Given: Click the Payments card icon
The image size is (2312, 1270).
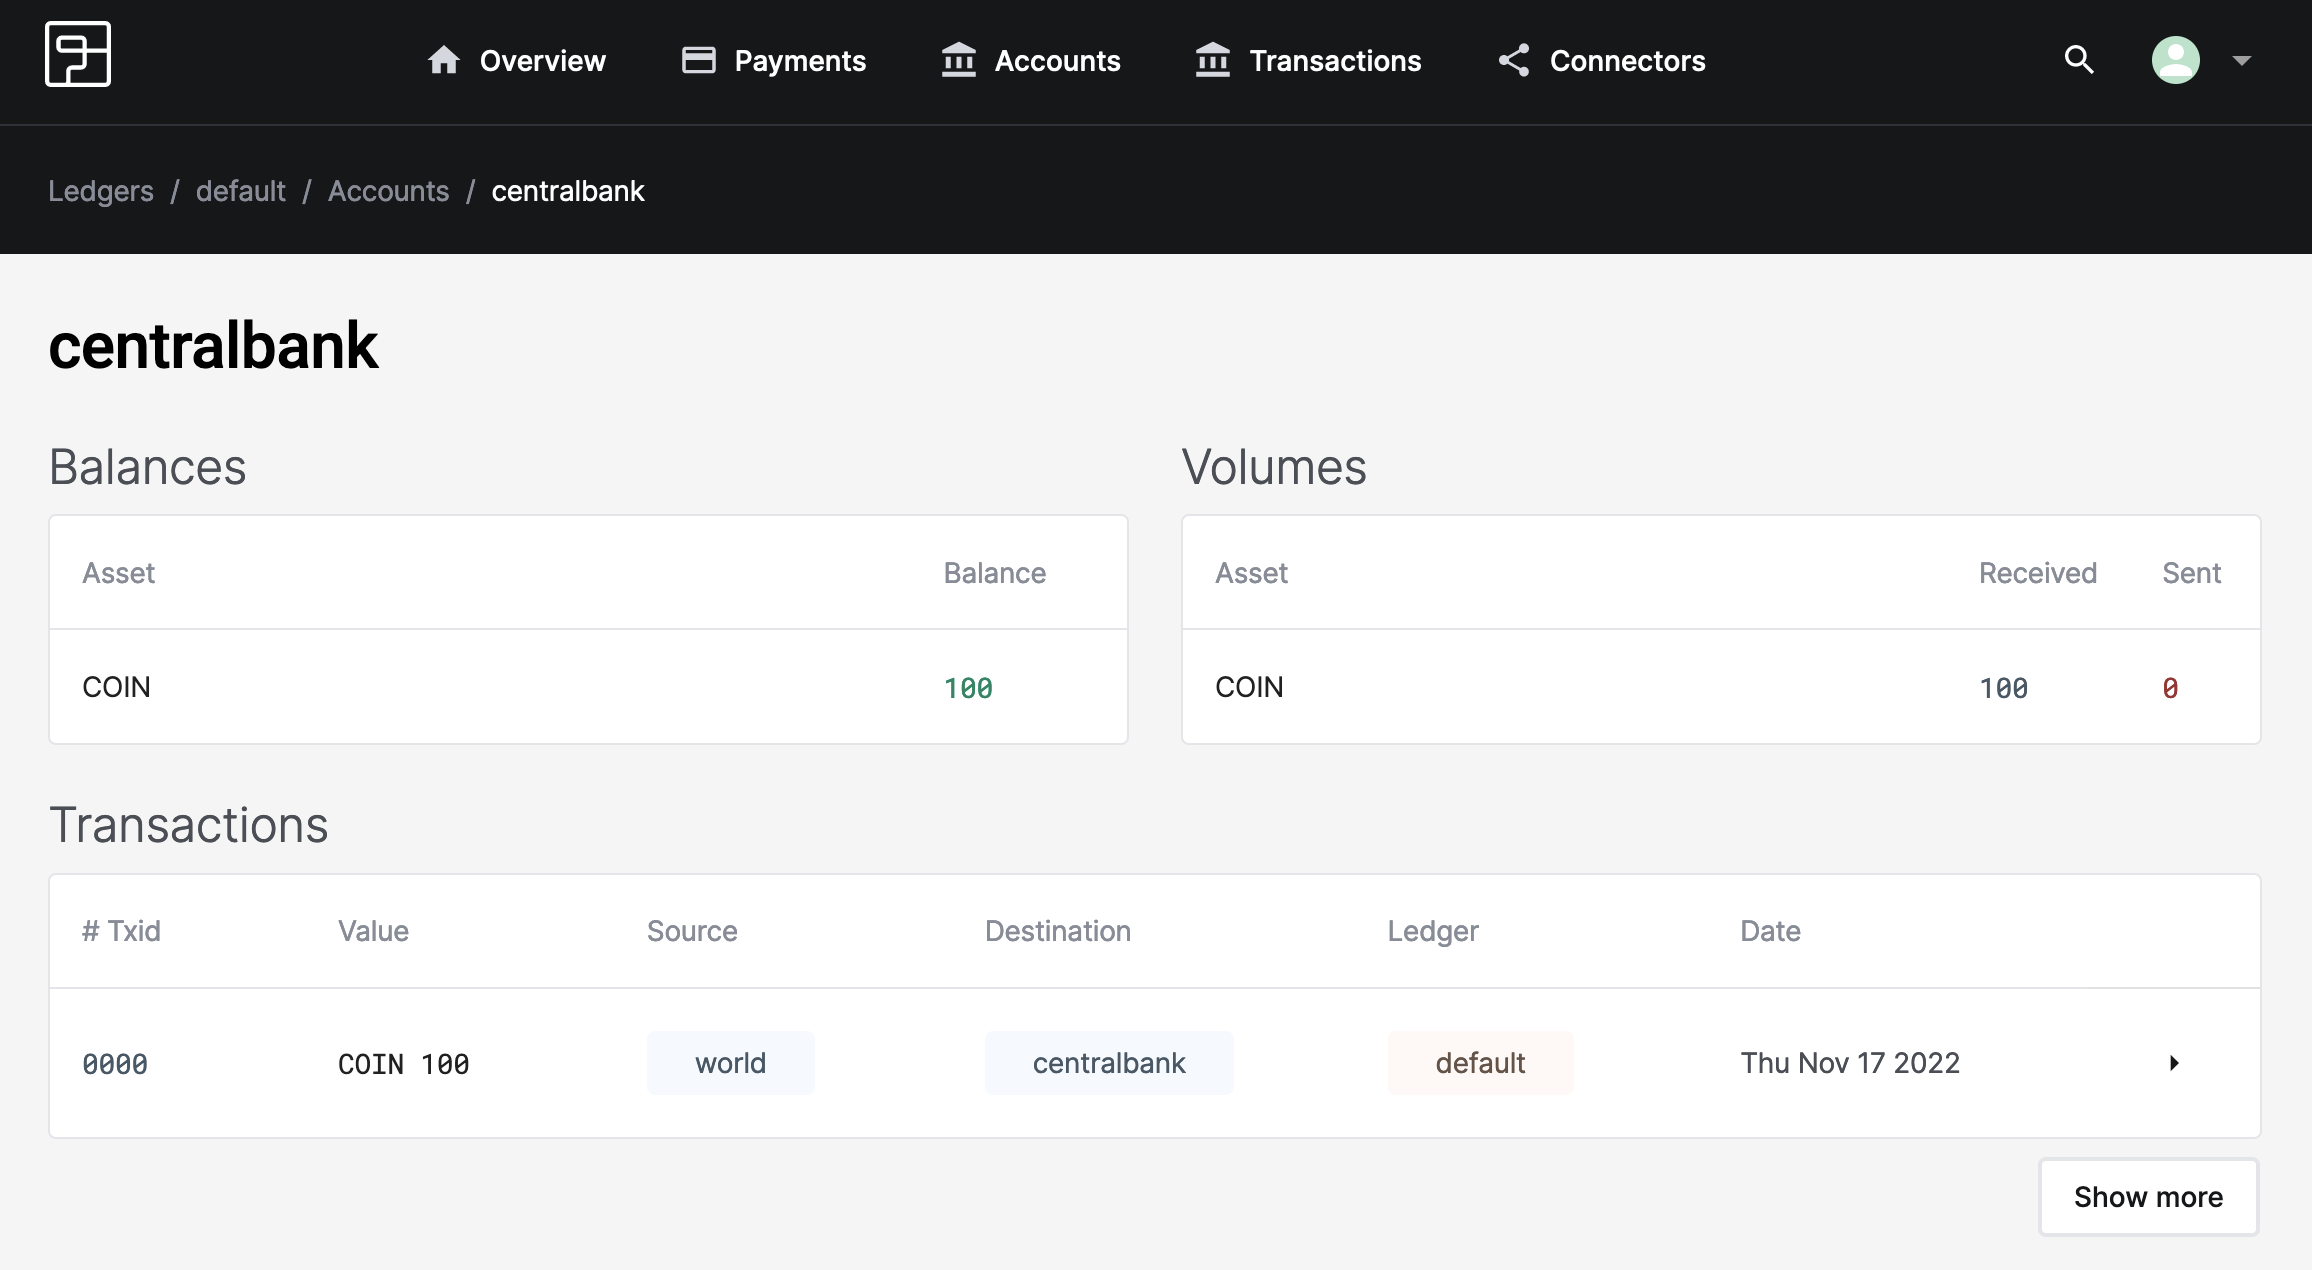Looking at the screenshot, I should pos(698,61).
